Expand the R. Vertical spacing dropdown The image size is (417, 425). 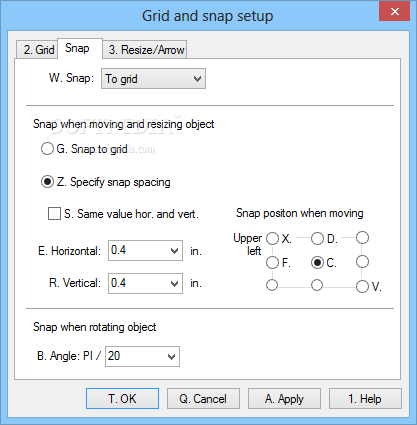[145, 283]
